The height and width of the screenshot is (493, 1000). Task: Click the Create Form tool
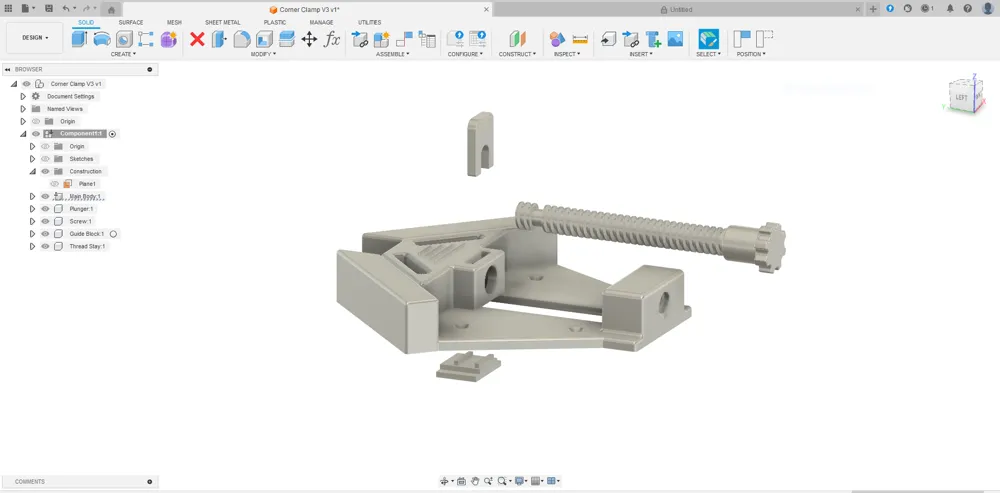pyautogui.click(x=168, y=39)
